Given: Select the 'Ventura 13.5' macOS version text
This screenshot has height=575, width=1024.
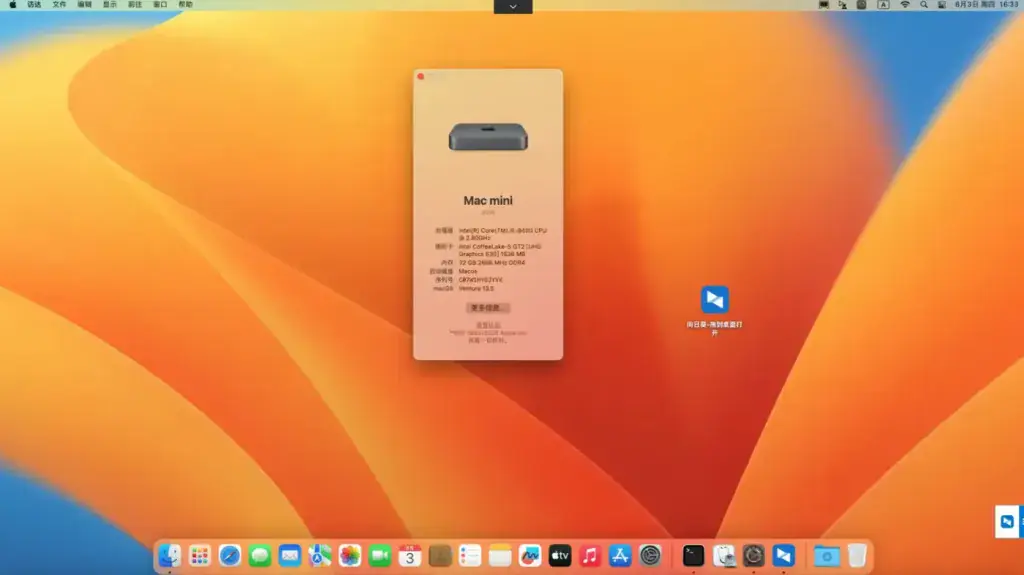Looking at the screenshot, I should pyautogui.click(x=476, y=288).
